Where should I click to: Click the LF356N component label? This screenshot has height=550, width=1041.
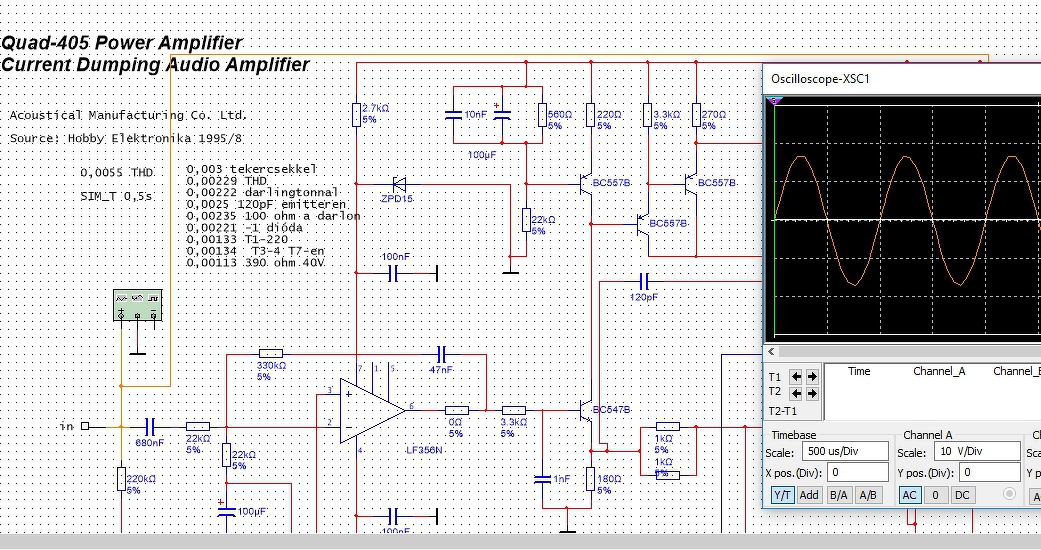pyautogui.click(x=424, y=450)
